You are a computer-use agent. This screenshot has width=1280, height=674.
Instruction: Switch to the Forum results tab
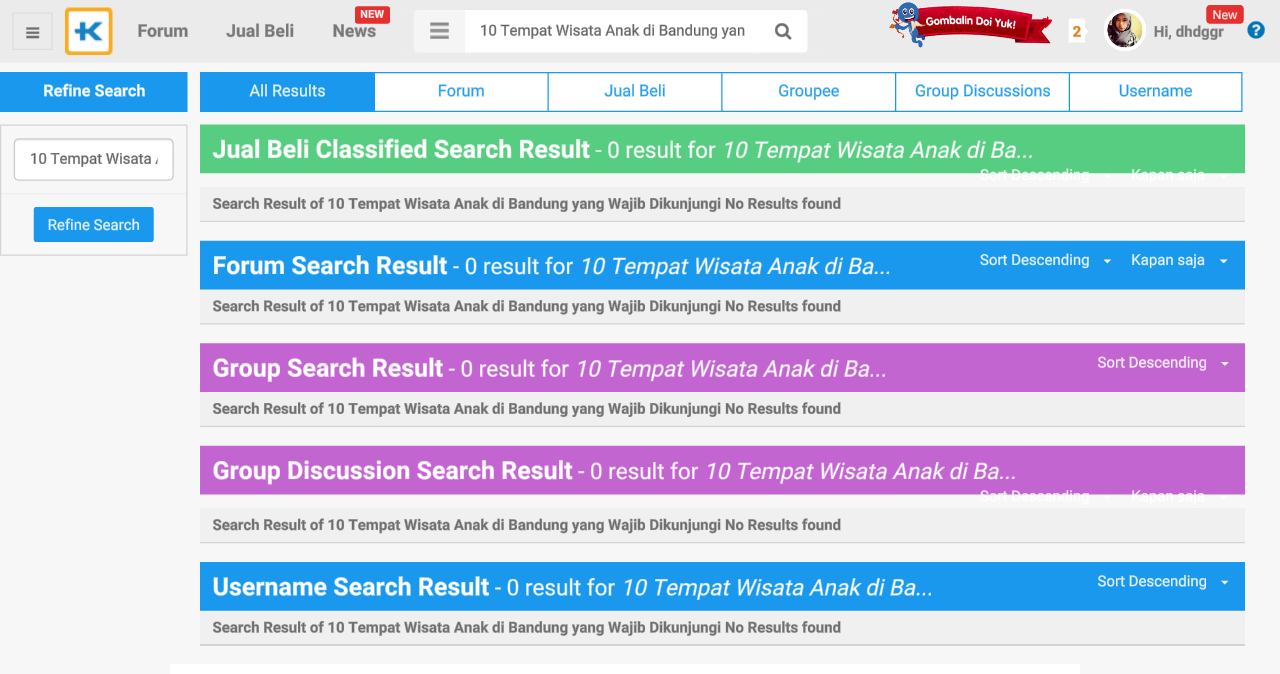pos(461,91)
